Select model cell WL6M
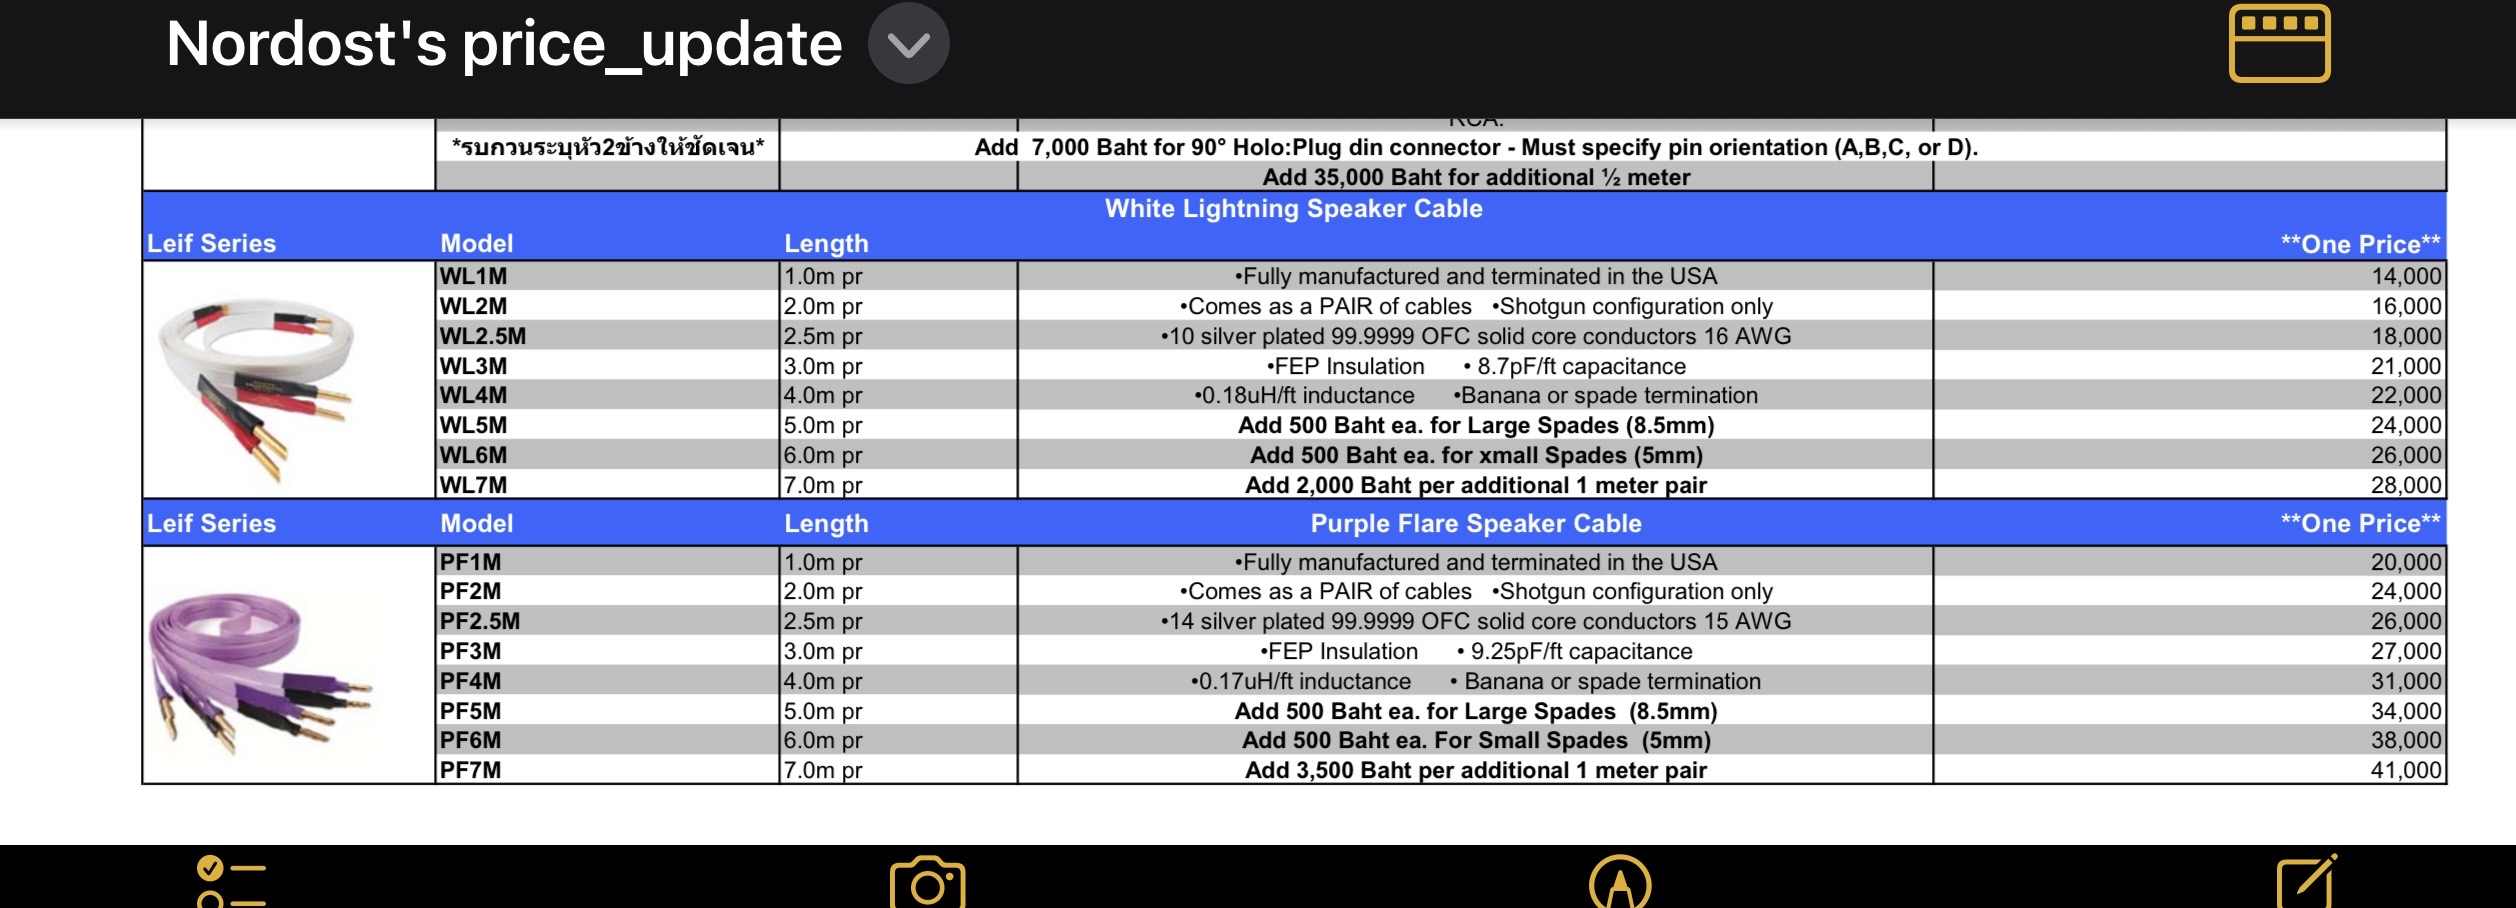2516x908 pixels. pyautogui.click(x=607, y=455)
